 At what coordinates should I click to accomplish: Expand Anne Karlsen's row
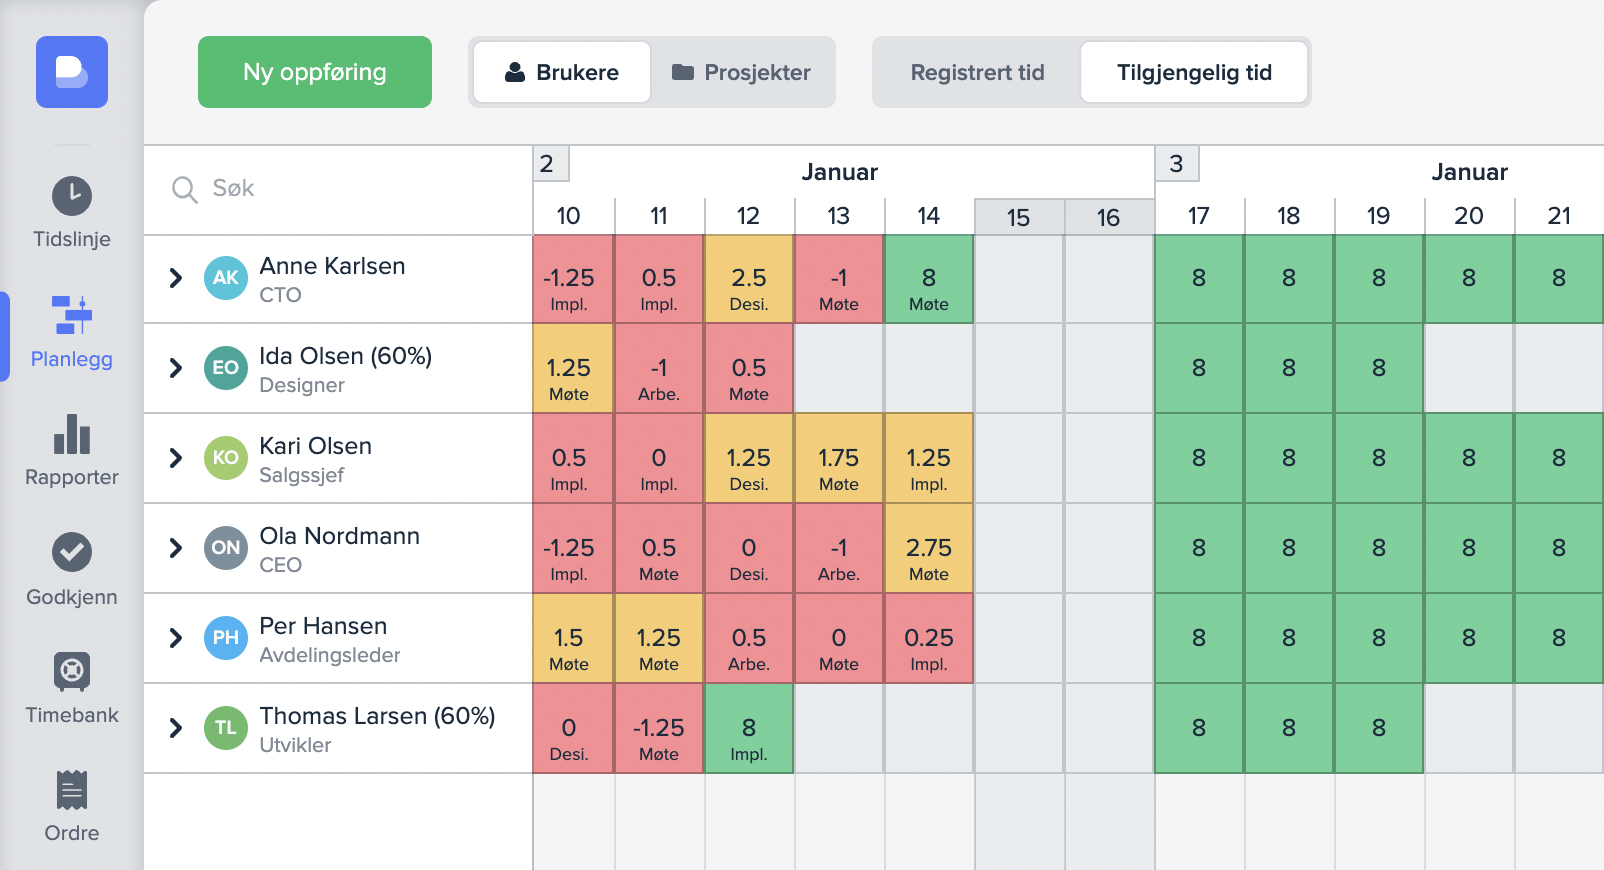click(x=176, y=278)
